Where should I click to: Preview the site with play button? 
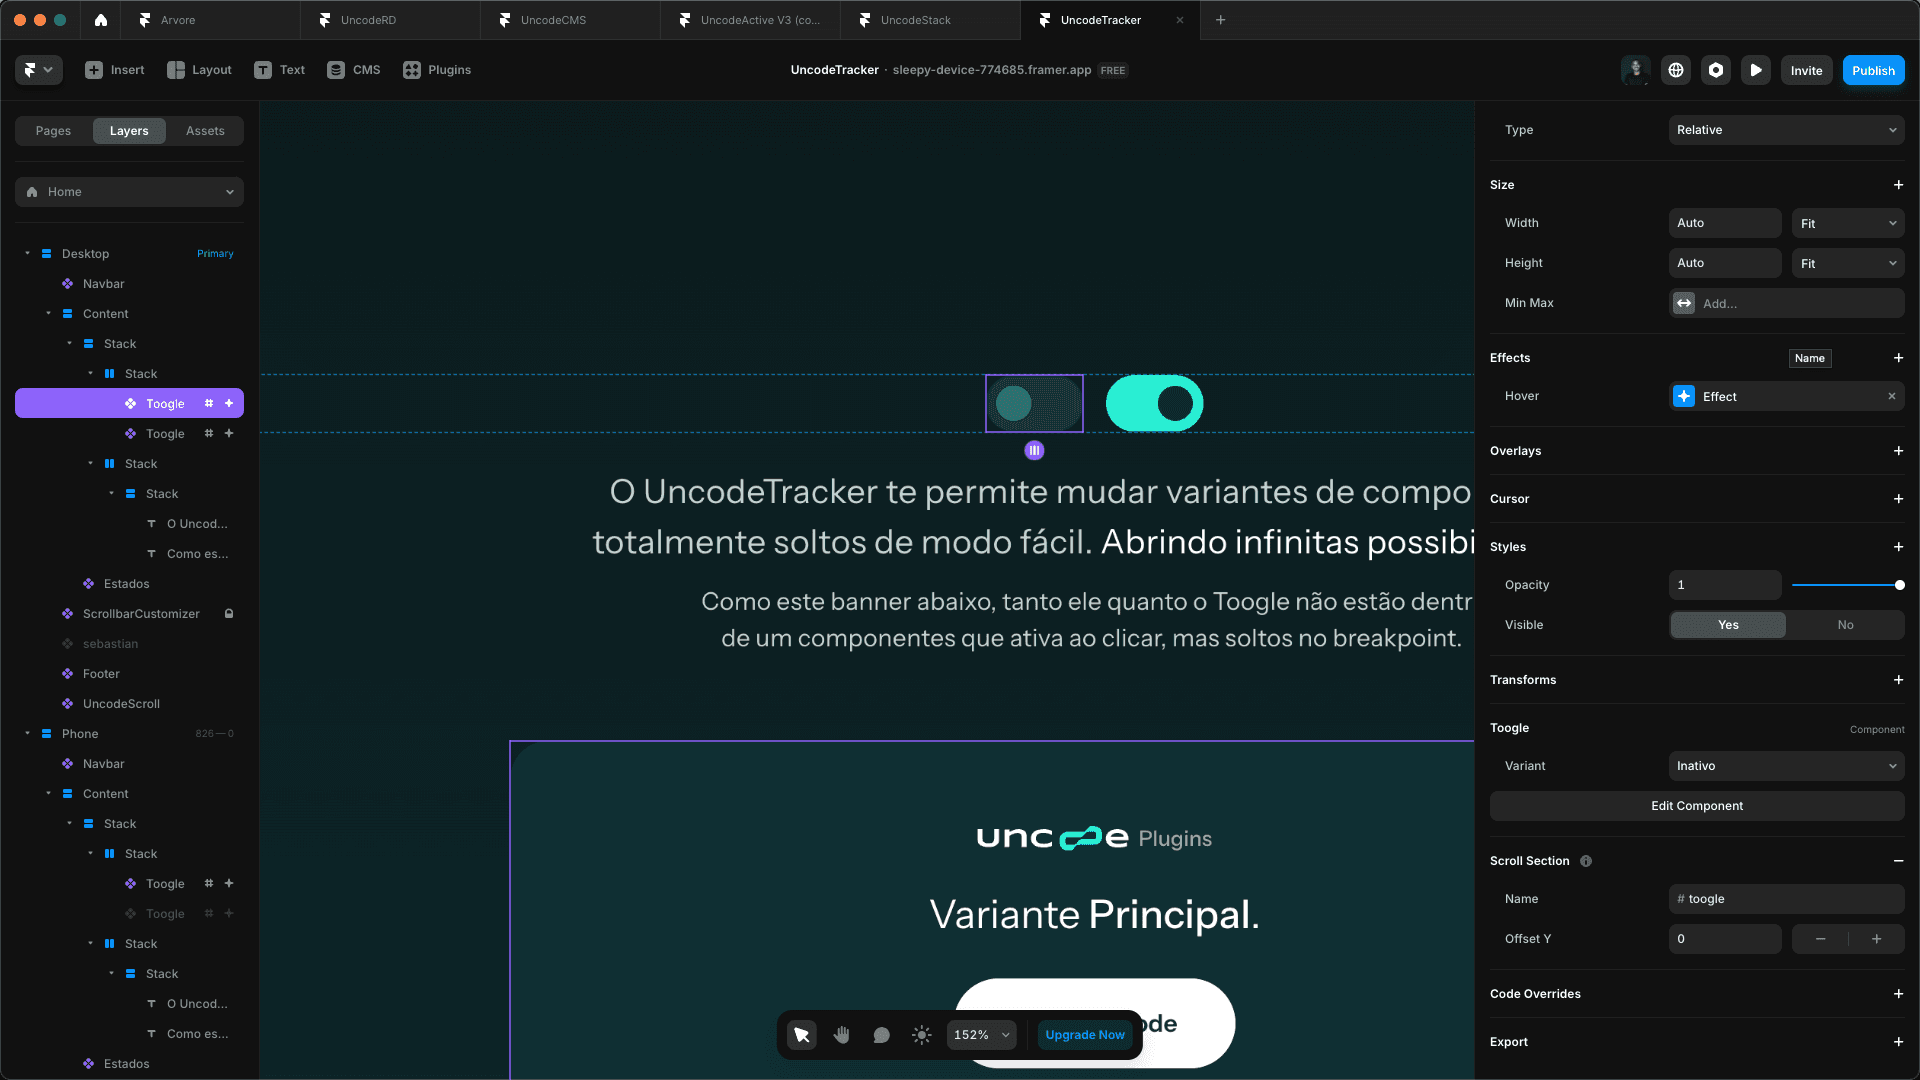tap(1756, 70)
